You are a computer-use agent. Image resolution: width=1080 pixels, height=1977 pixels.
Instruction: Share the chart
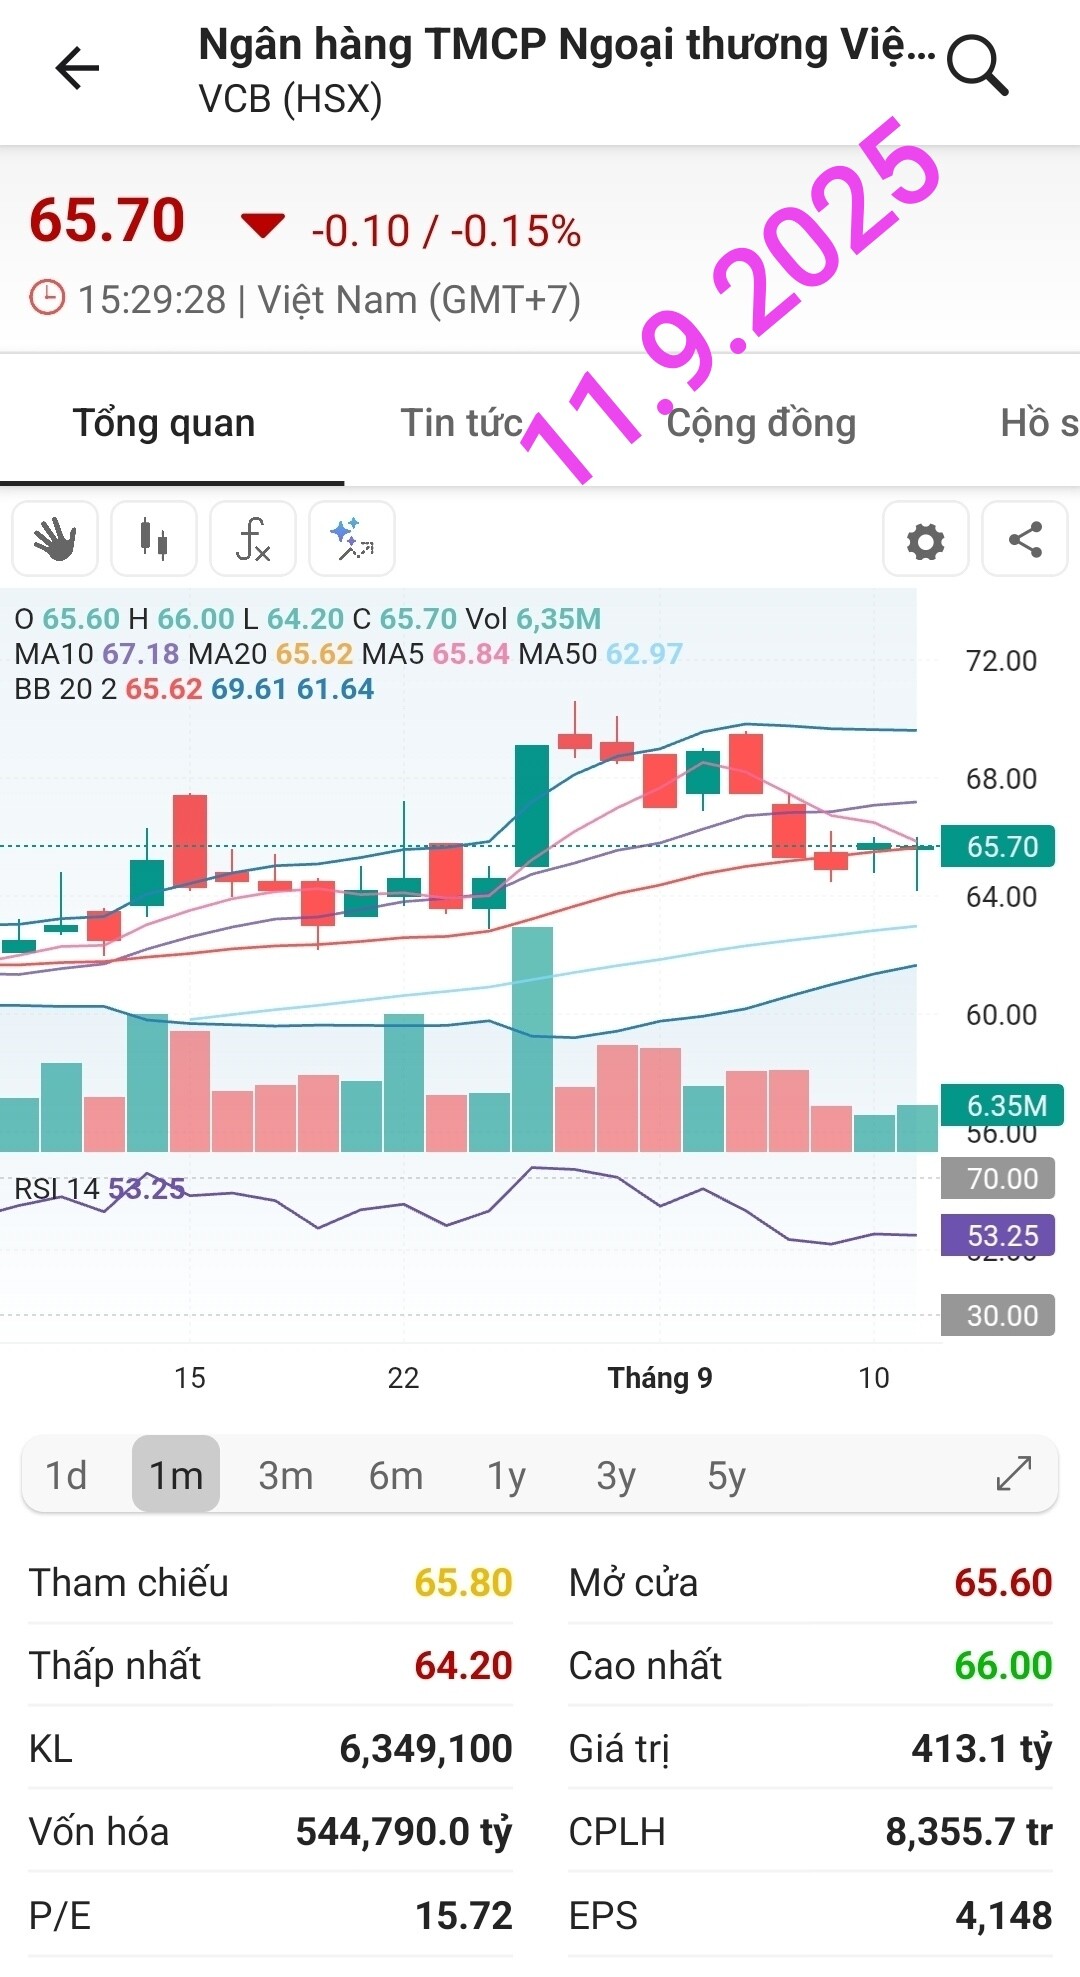[x=1025, y=540]
